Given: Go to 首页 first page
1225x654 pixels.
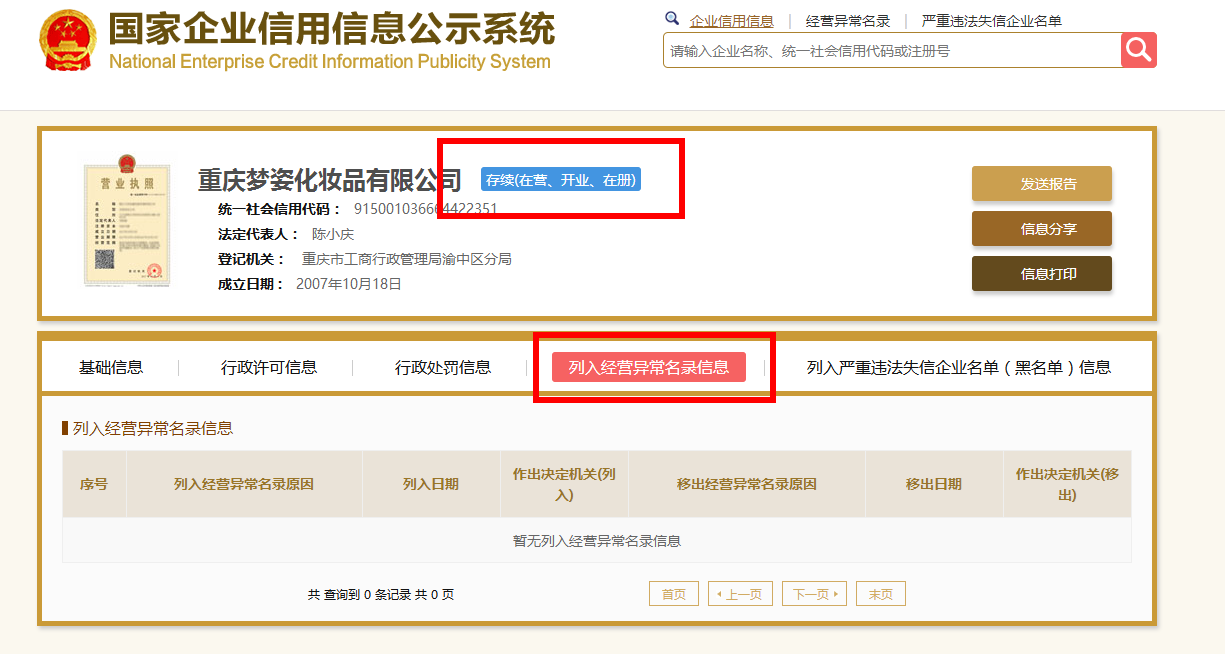Looking at the screenshot, I should pos(674,592).
